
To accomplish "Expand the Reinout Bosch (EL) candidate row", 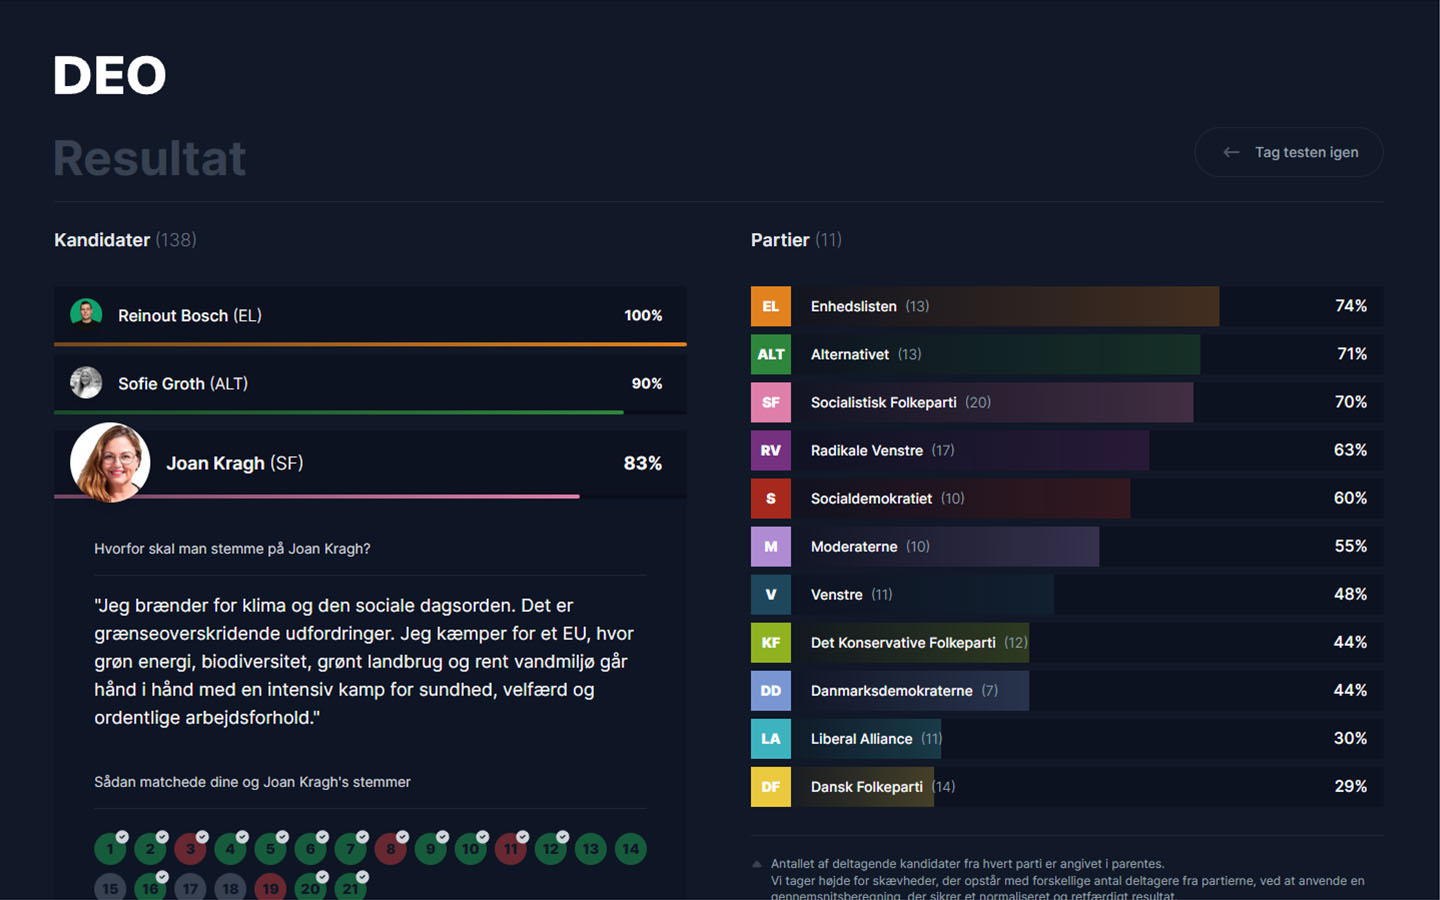I will point(370,315).
